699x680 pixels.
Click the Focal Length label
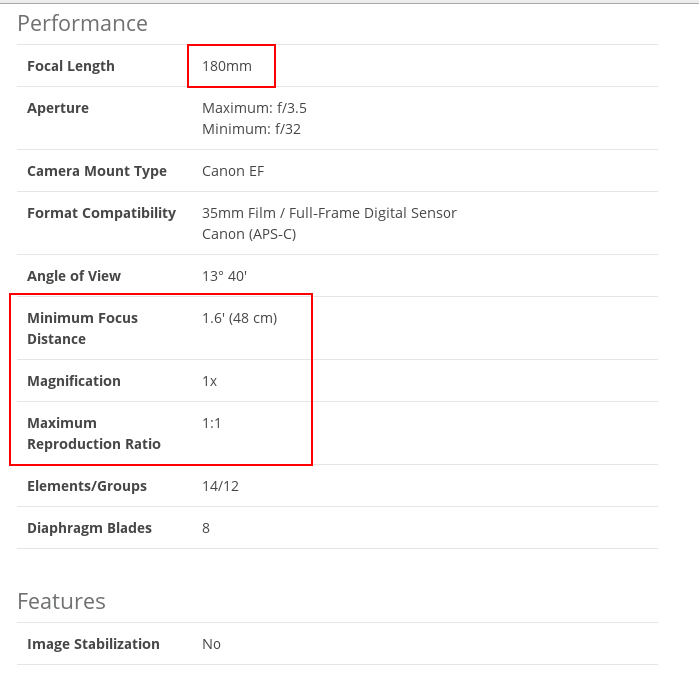pos(71,66)
